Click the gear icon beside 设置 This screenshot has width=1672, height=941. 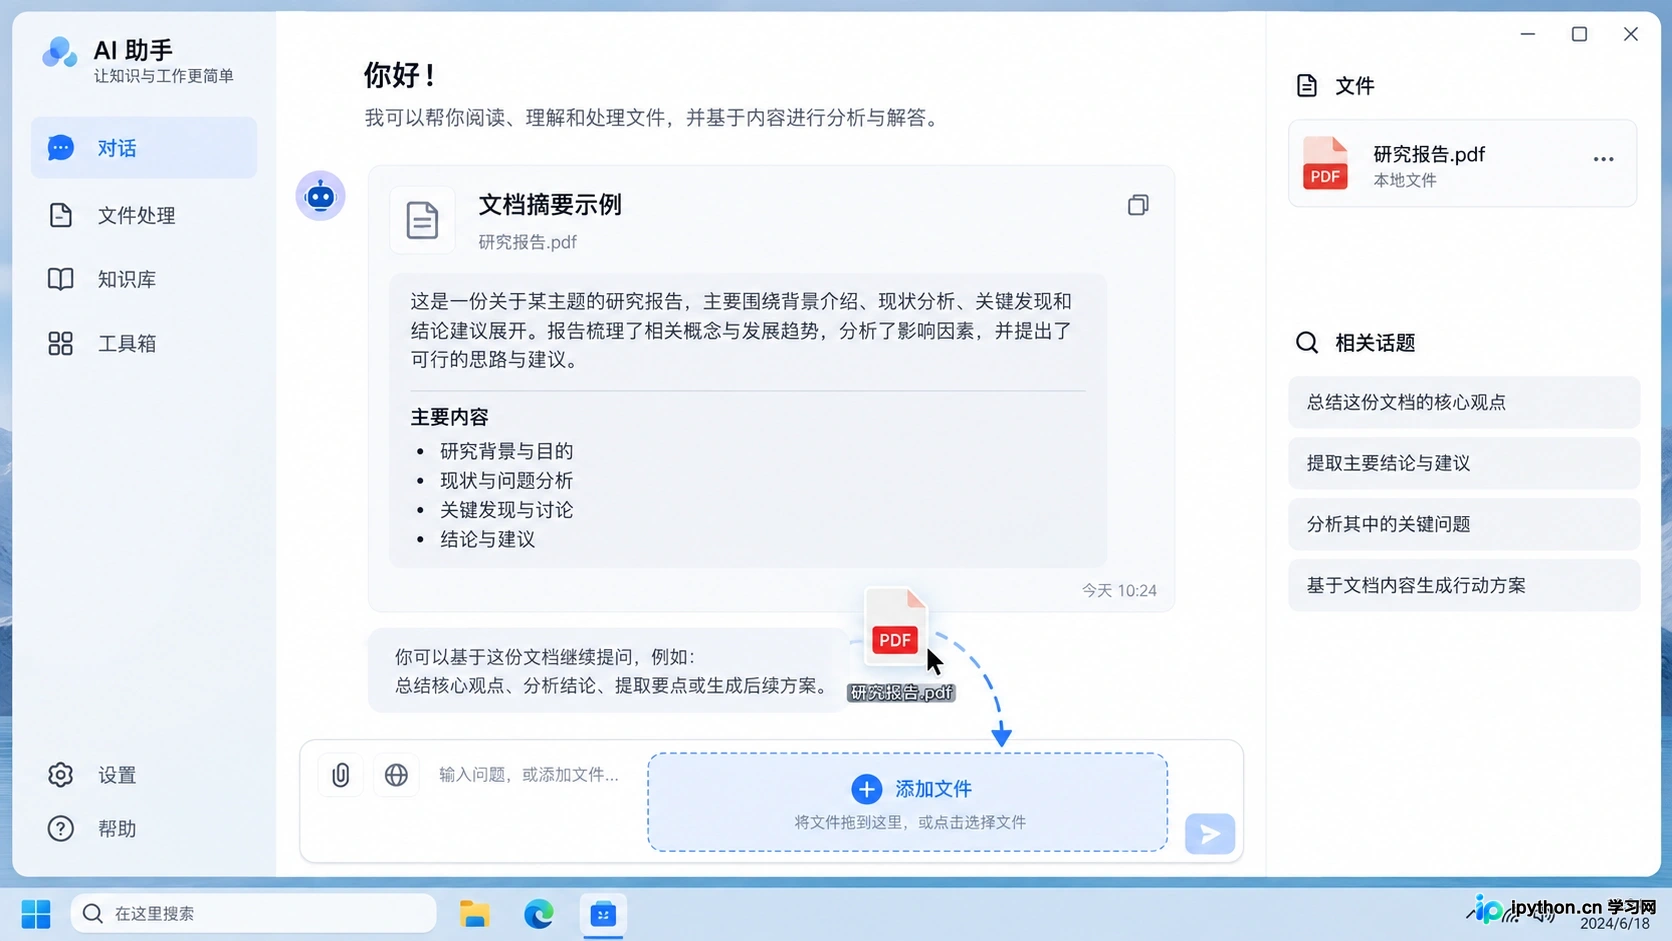(61, 775)
